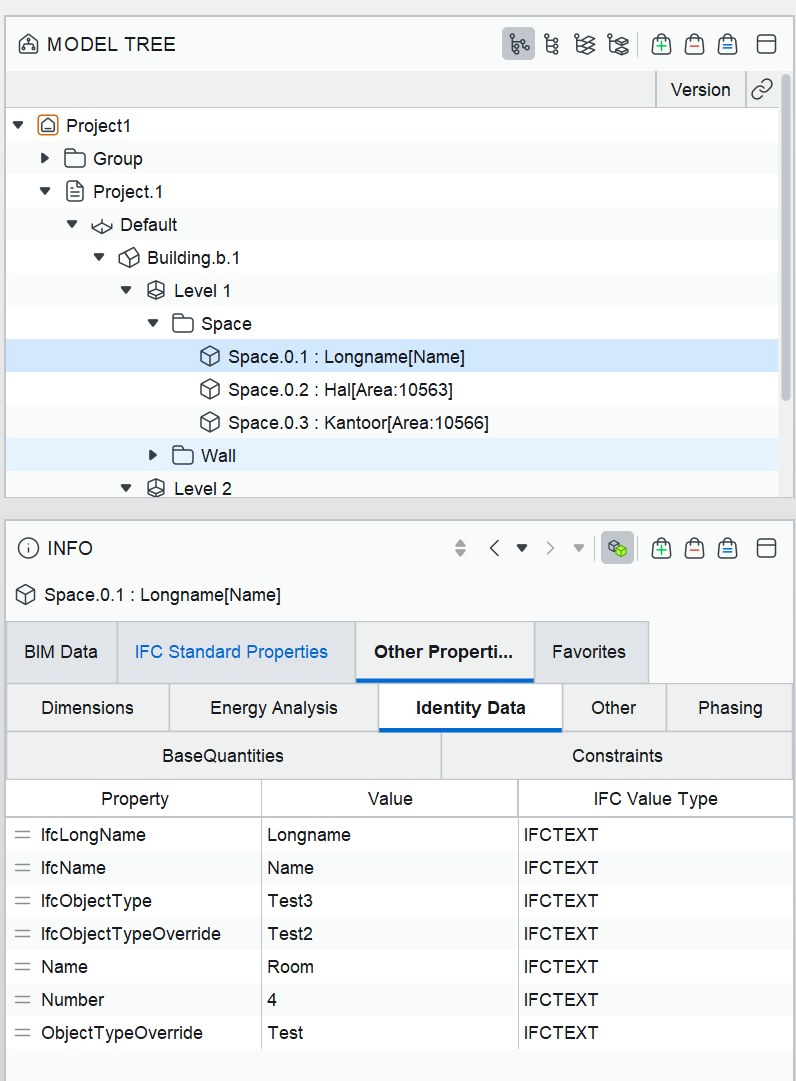Go back in Info panel history
The width and height of the screenshot is (796, 1081).
(x=494, y=548)
